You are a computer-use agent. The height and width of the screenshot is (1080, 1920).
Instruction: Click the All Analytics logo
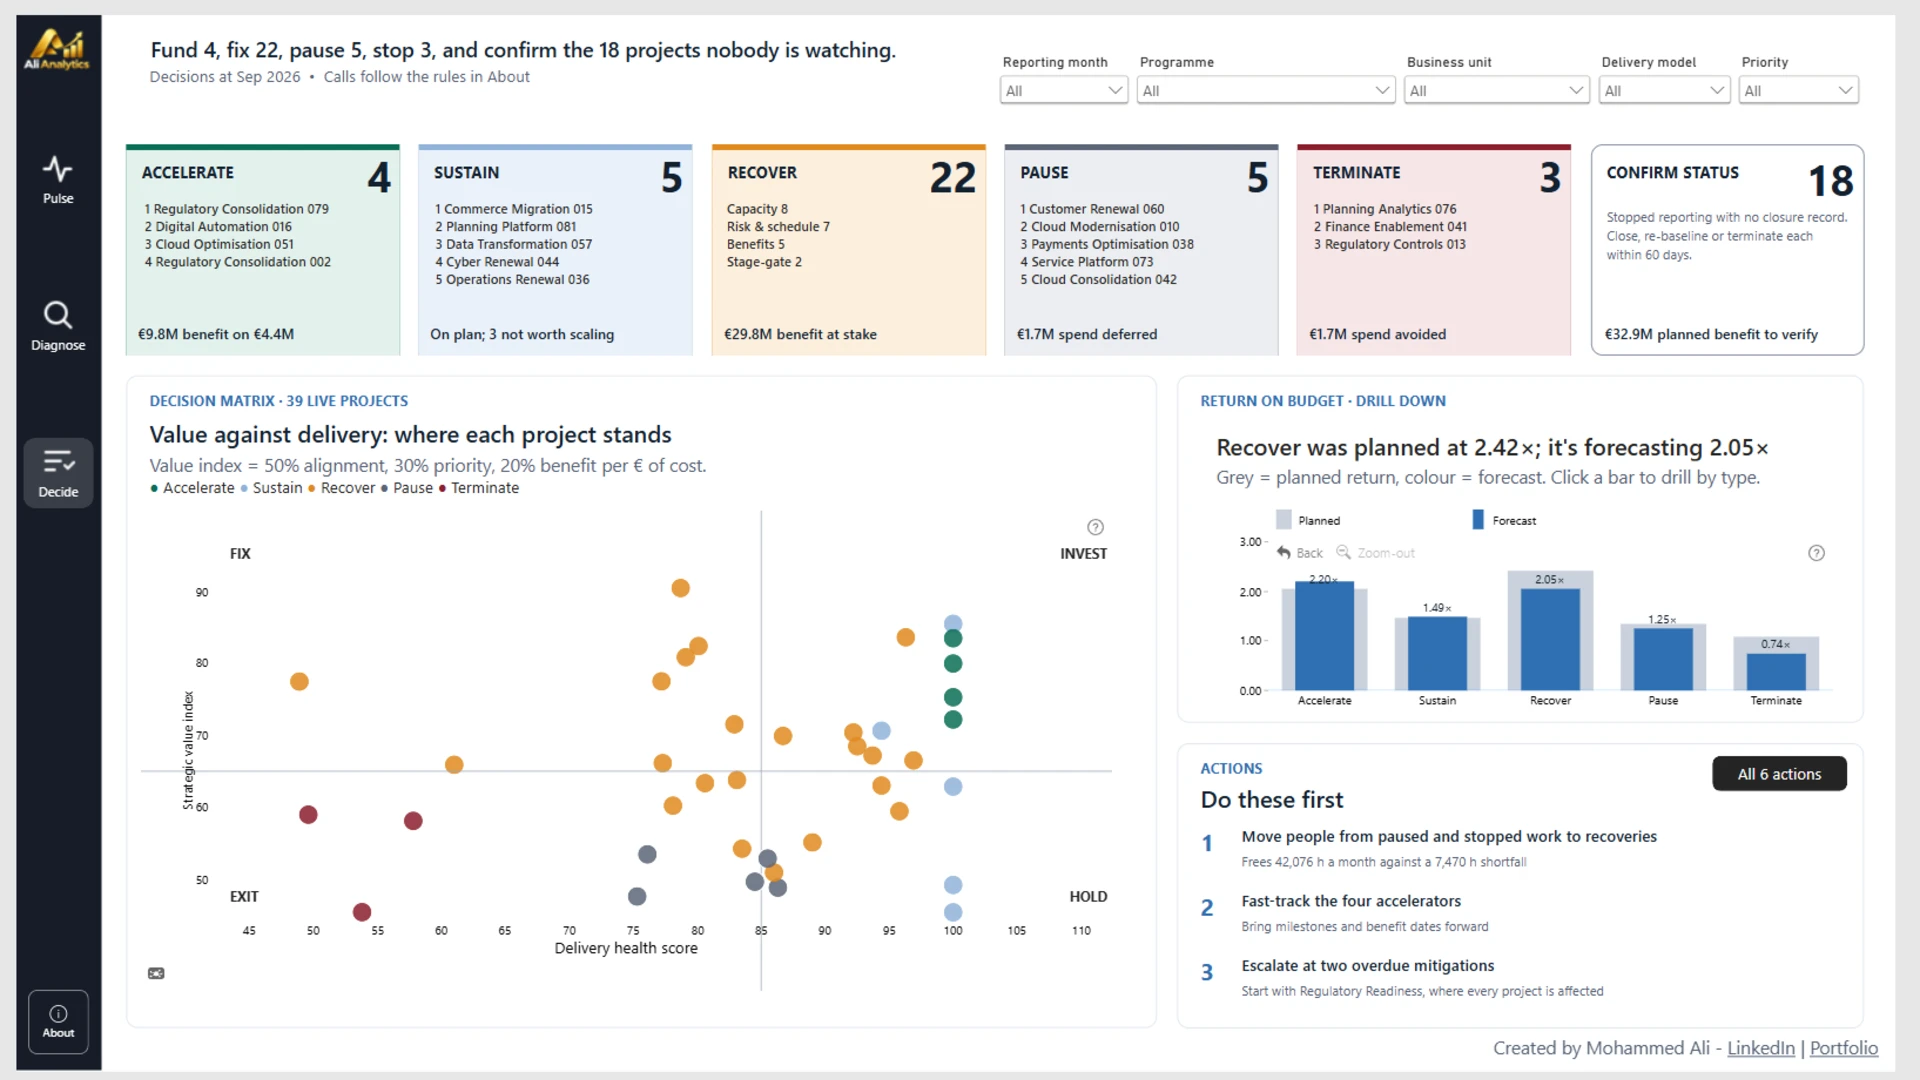pyautogui.click(x=57, y=49)
